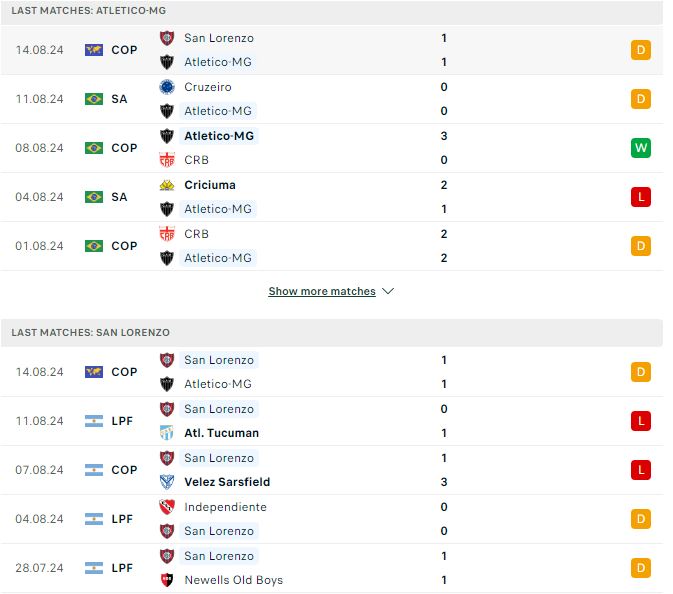Click the Velez Sarsfield club crest icon

point(167,482)
